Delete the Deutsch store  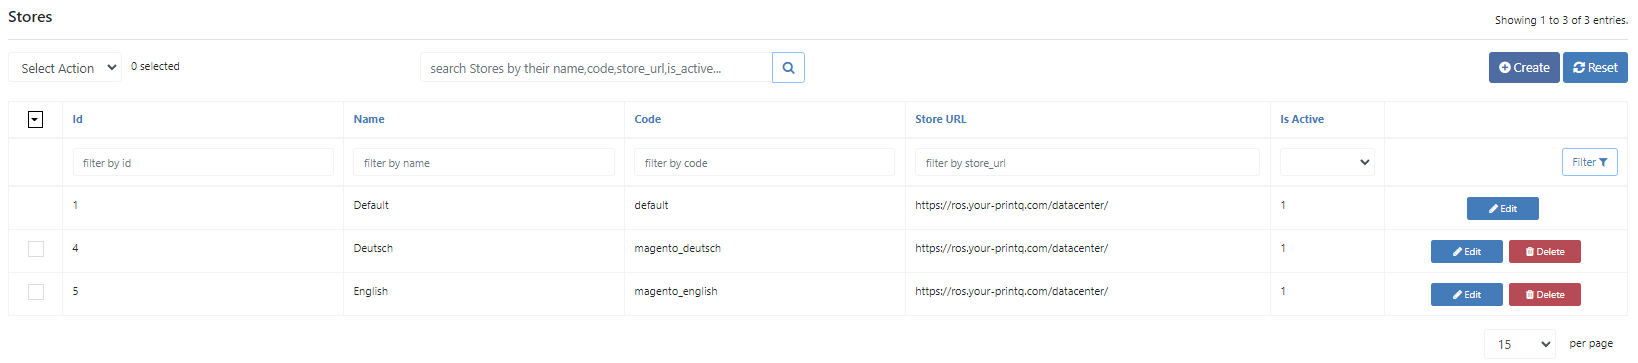[x=1545, y=251]
